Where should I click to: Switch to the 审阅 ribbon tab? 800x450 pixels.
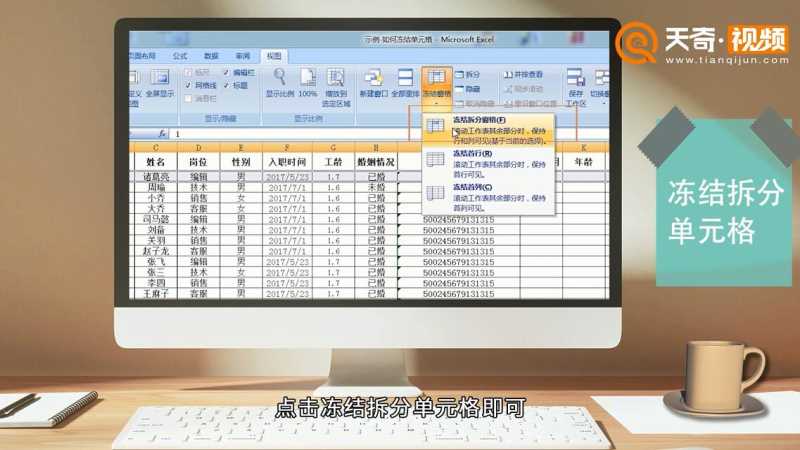pos(243,56)
